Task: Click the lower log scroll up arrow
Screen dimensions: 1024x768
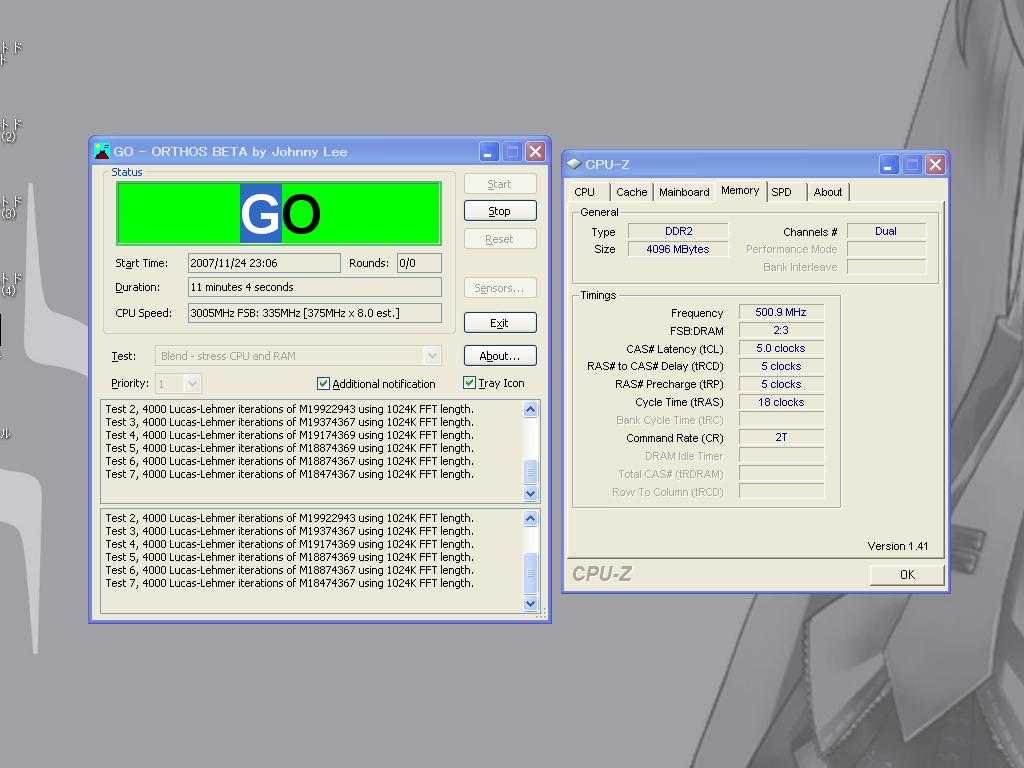Action: [x=530, y=519]
